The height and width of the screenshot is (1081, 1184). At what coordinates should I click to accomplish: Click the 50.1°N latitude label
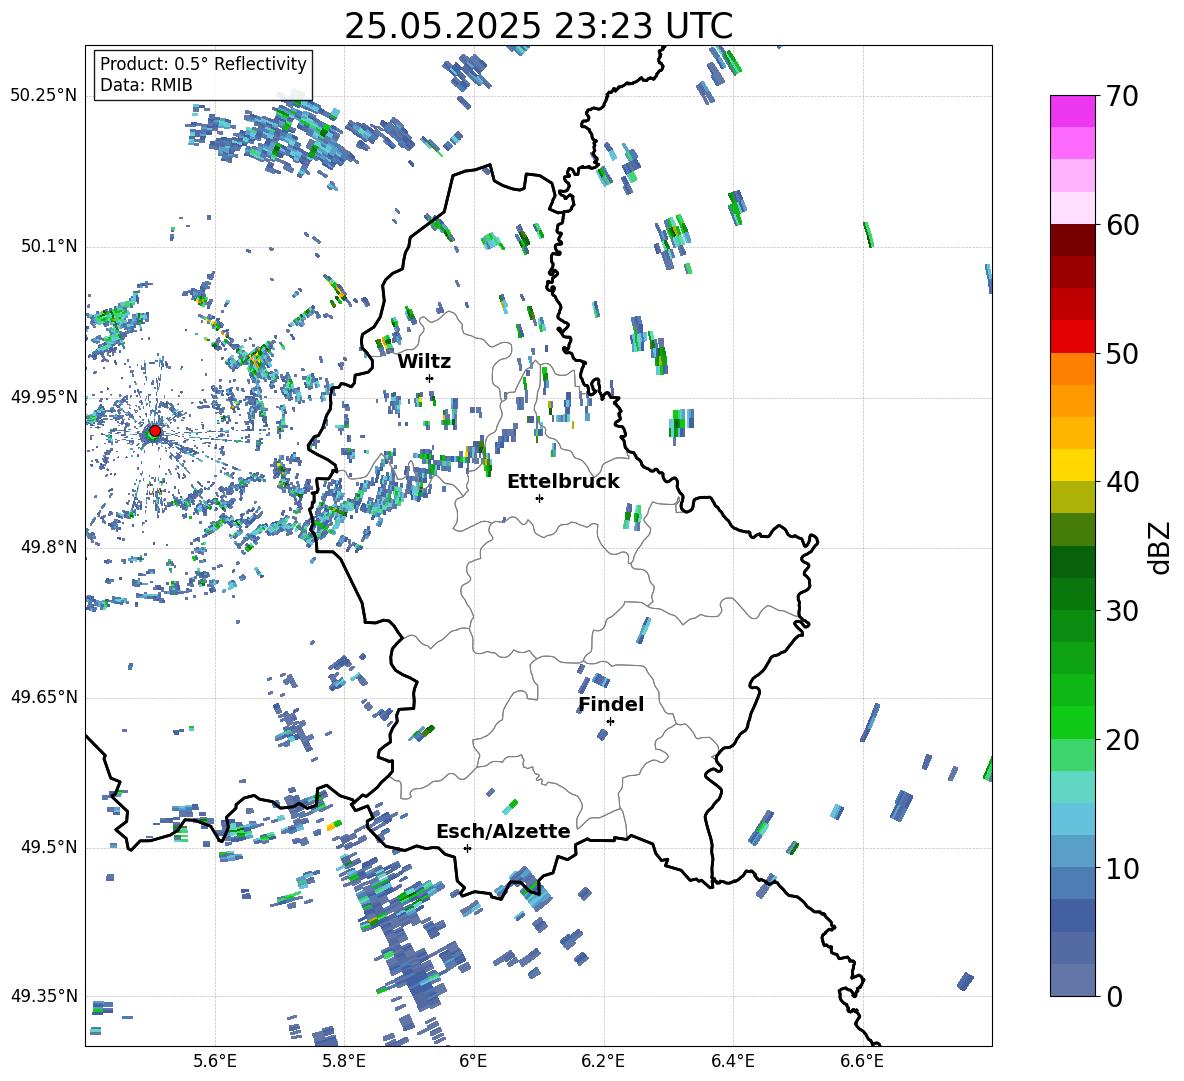49,246
